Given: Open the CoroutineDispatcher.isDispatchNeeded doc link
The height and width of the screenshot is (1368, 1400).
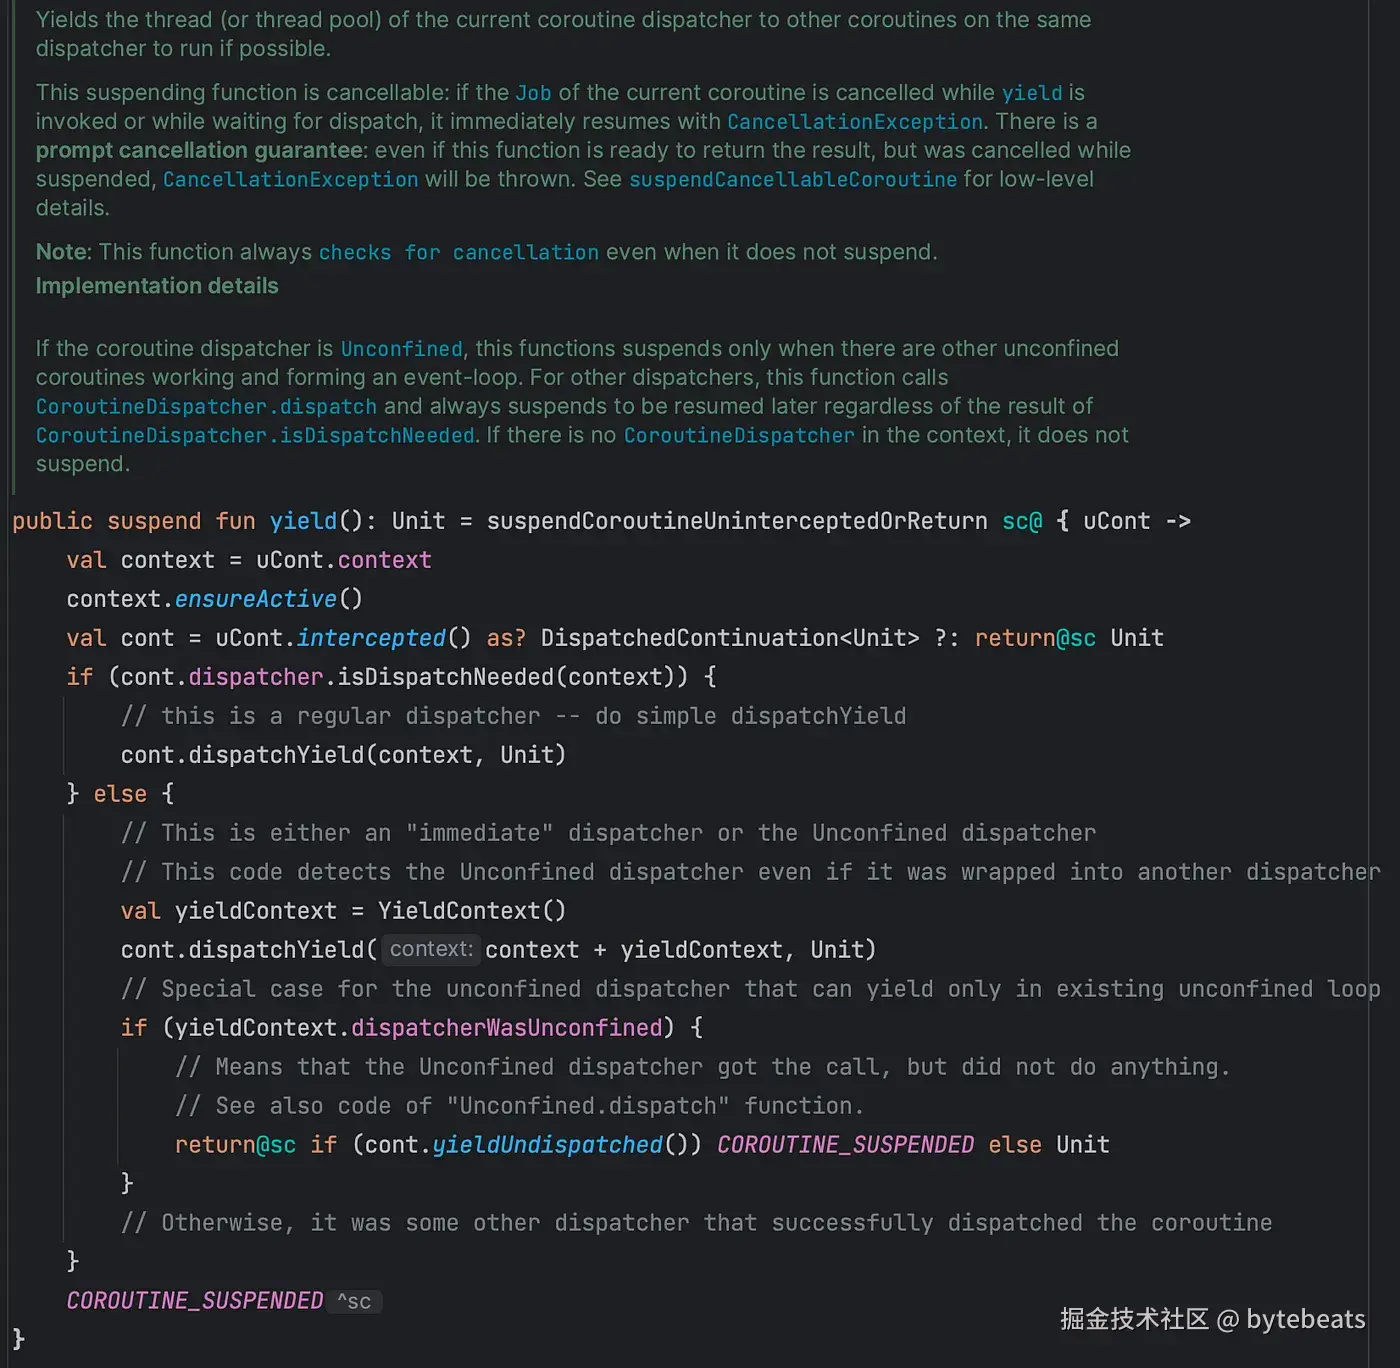Looking at the screenshot, I should click(x=255, y=436).
